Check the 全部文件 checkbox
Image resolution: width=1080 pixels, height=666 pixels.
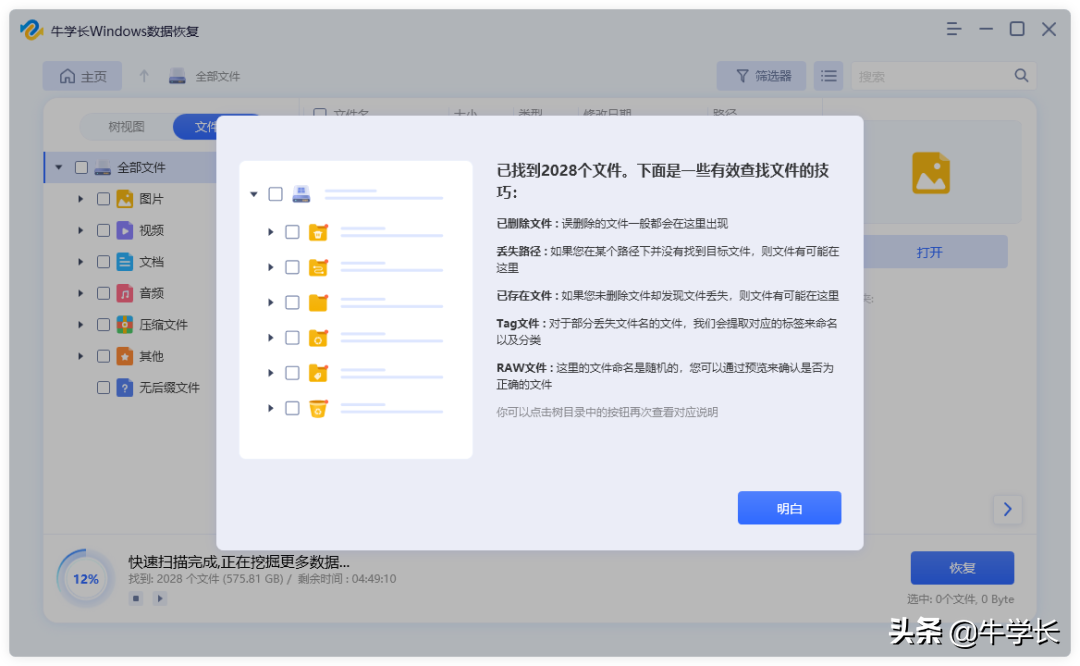coord(81,167)
